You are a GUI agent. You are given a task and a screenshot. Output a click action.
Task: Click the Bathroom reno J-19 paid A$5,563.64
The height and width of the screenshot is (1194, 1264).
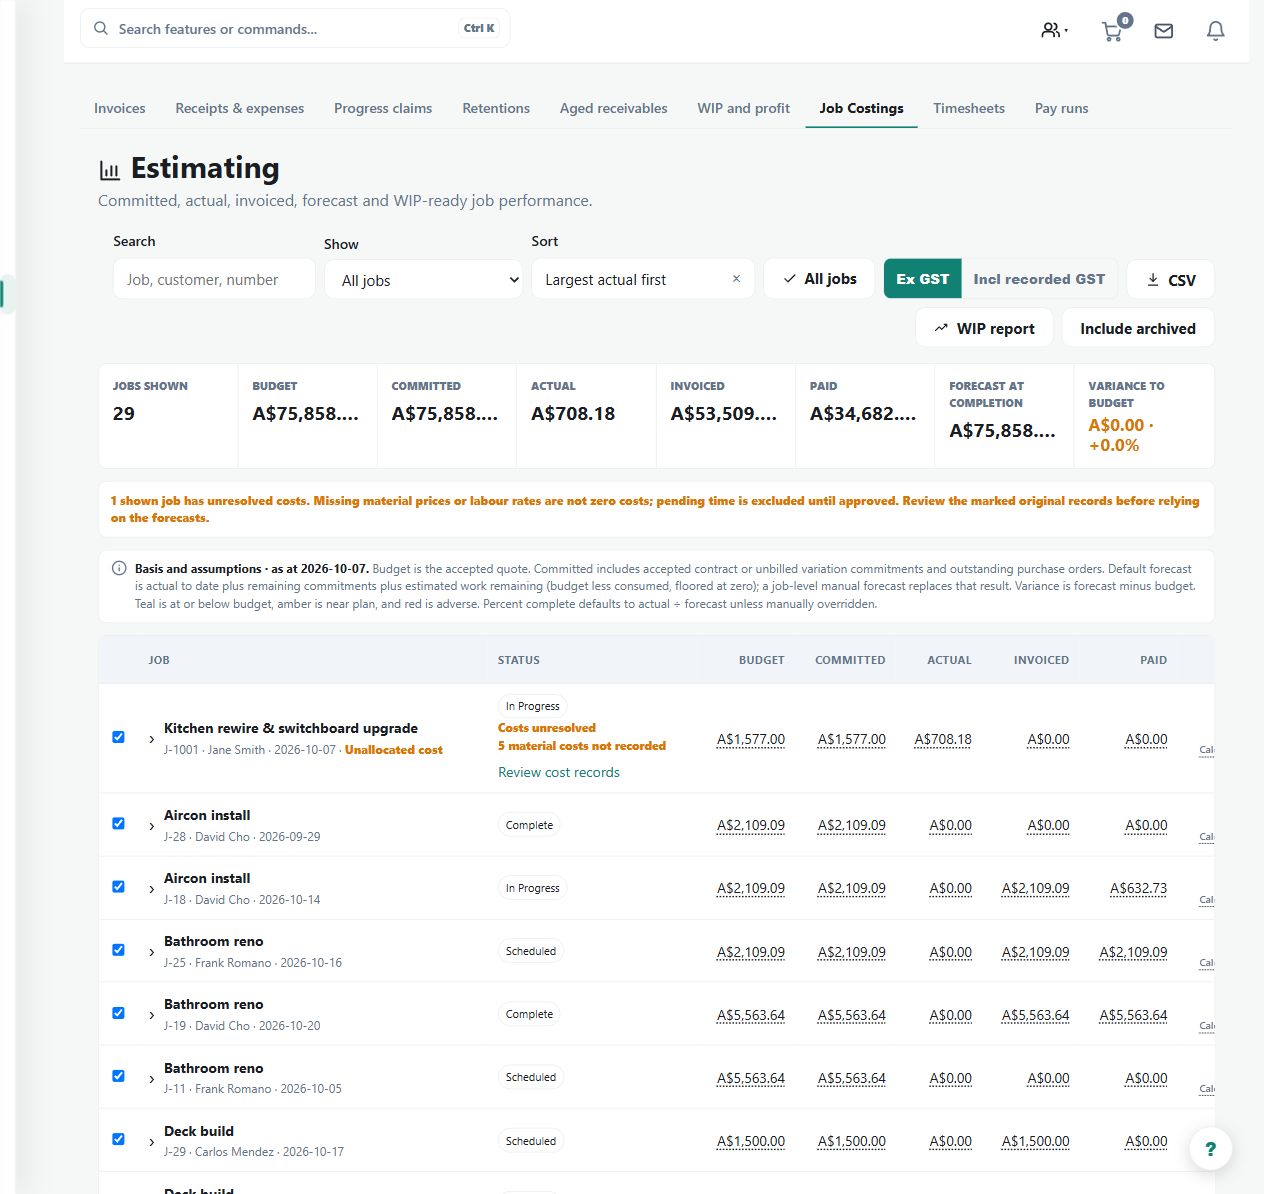pos(1133,1015)
